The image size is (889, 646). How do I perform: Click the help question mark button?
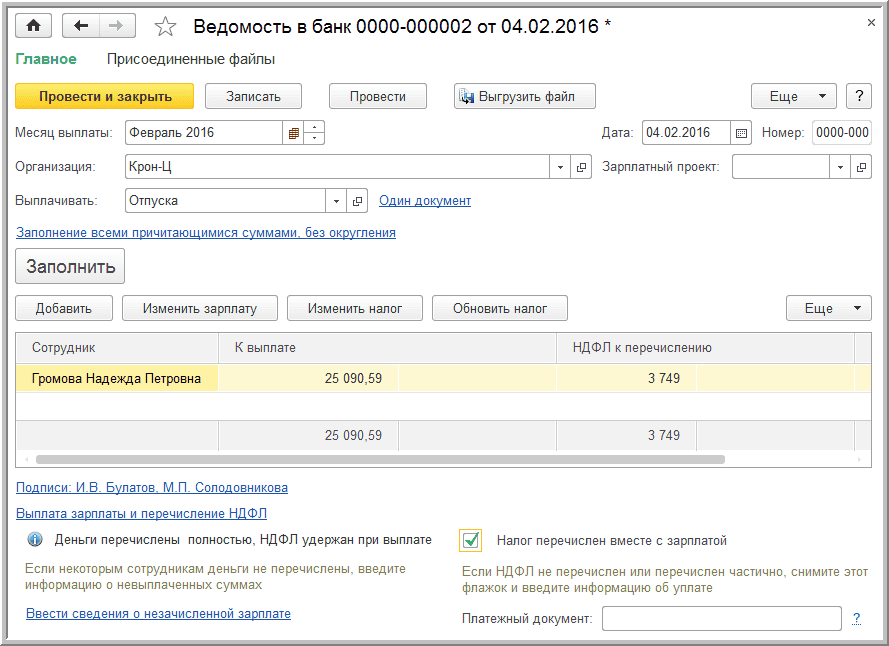click(x=859, y=96)
